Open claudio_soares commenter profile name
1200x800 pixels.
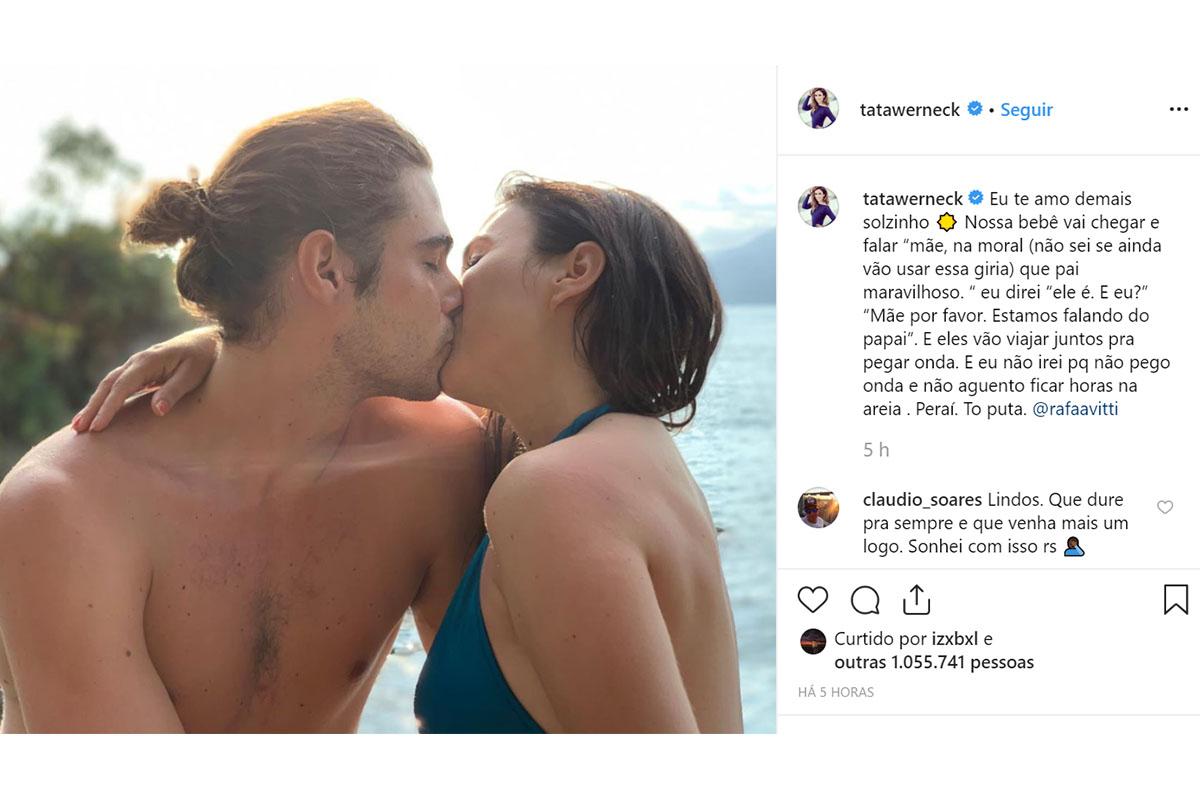[921, 499]
